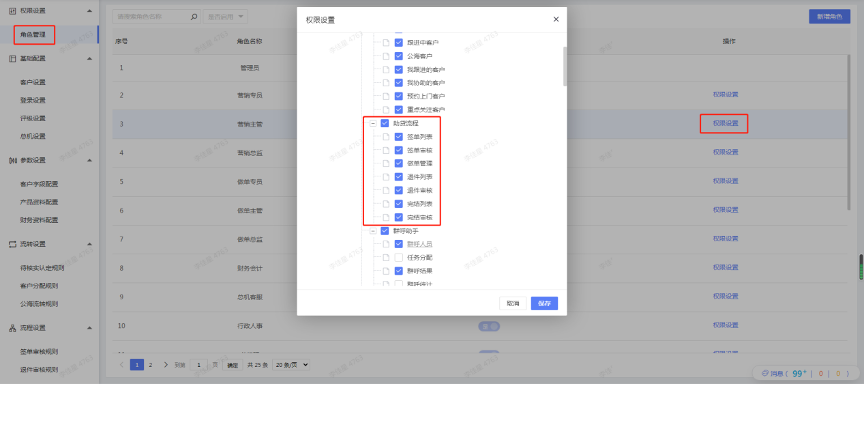The image size is (864, 422).
Task: Click the 营销专员 role name cell
Action: (x=250, y=95)
